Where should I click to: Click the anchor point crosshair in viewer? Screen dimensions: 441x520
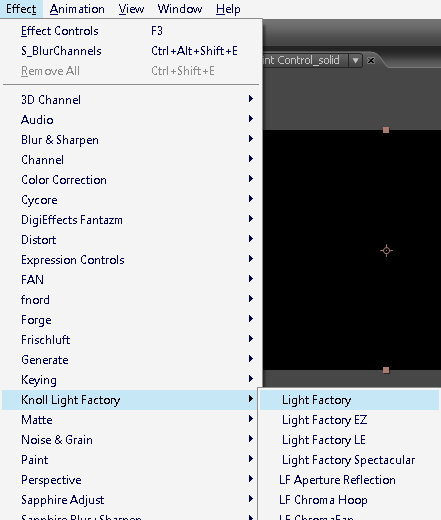coord(386,250)
